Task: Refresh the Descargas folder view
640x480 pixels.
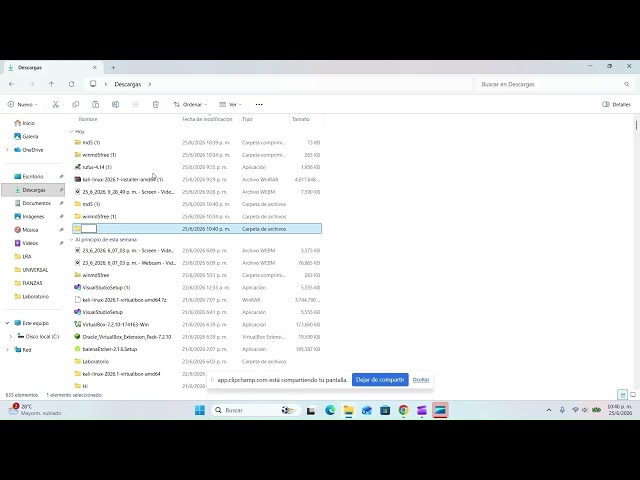Action: point(71,84)
